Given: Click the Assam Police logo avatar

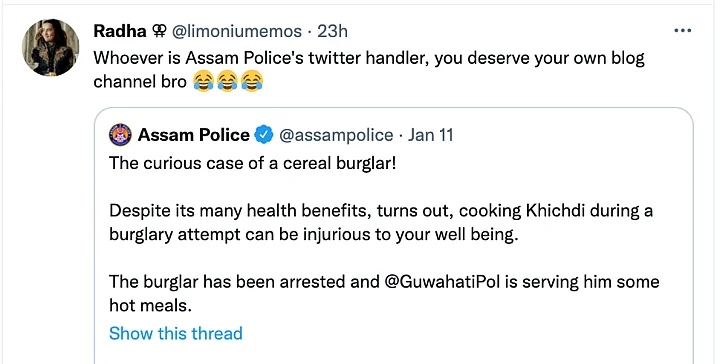Looking at the screenshot, I should 121,135.
